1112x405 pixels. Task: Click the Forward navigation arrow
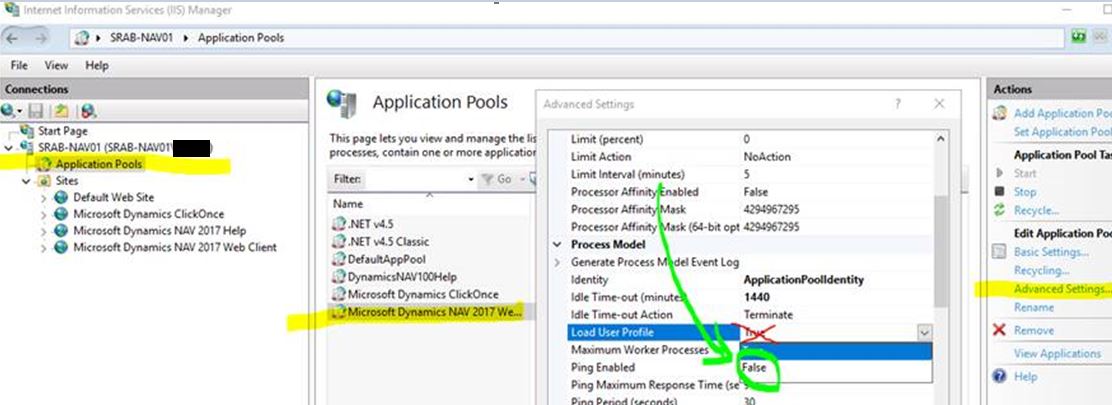[x=40, y=38]
